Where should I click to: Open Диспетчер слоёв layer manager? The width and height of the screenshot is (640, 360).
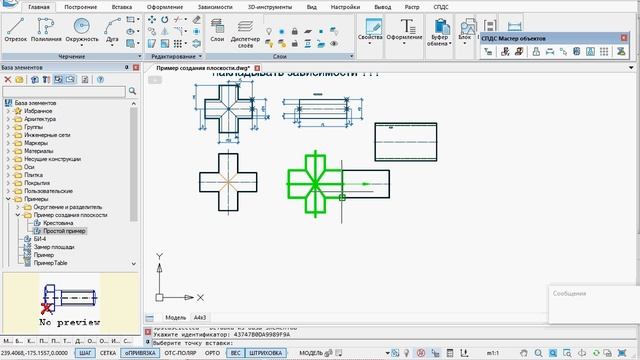coord(245,33)
